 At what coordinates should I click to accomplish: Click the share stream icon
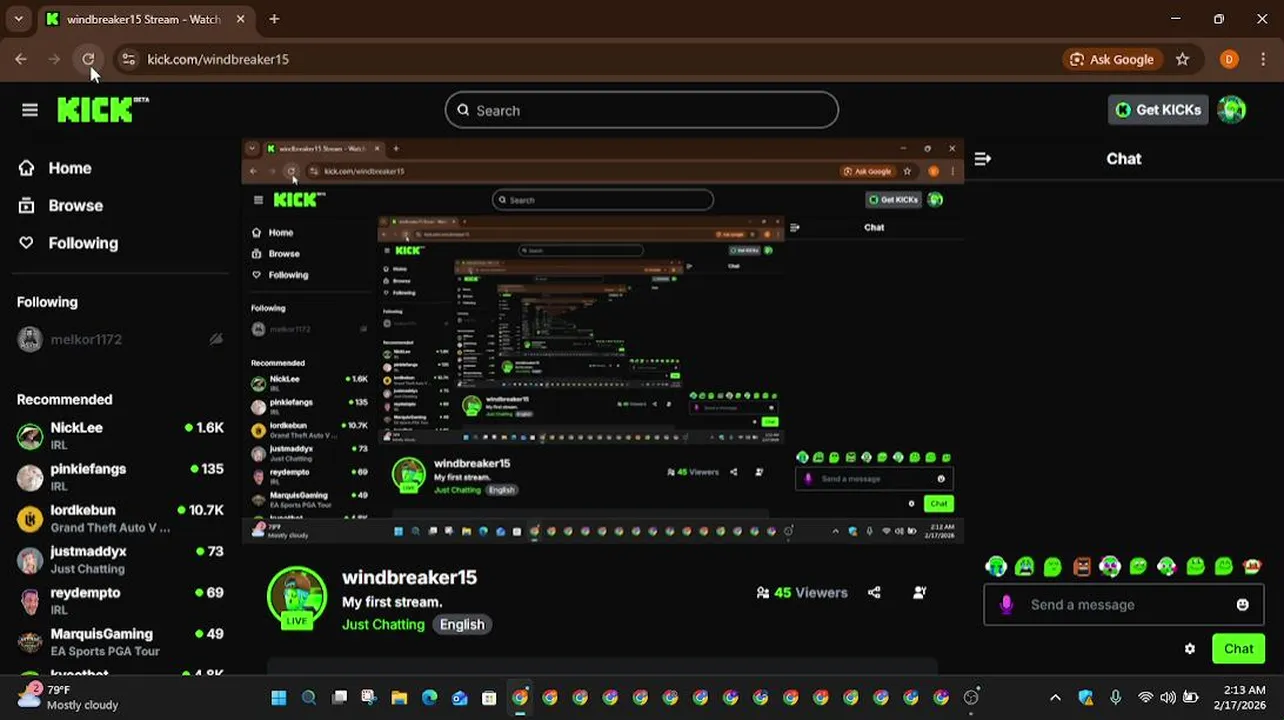[875, 592]
